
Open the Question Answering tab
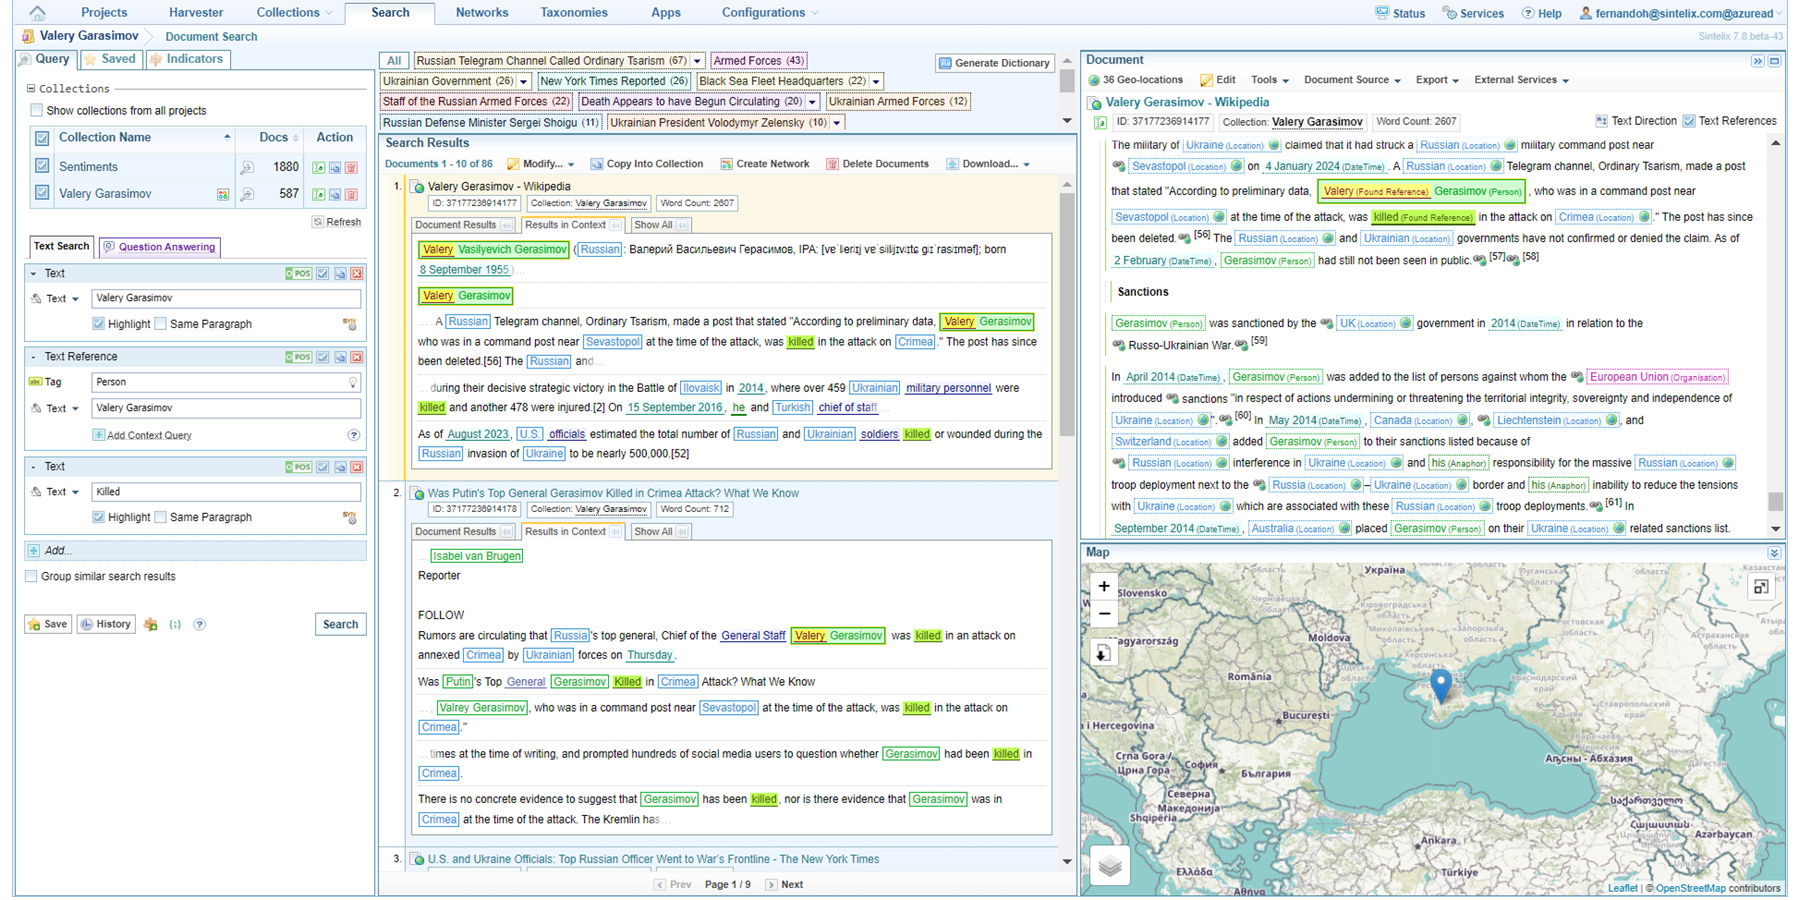[159, 247]
